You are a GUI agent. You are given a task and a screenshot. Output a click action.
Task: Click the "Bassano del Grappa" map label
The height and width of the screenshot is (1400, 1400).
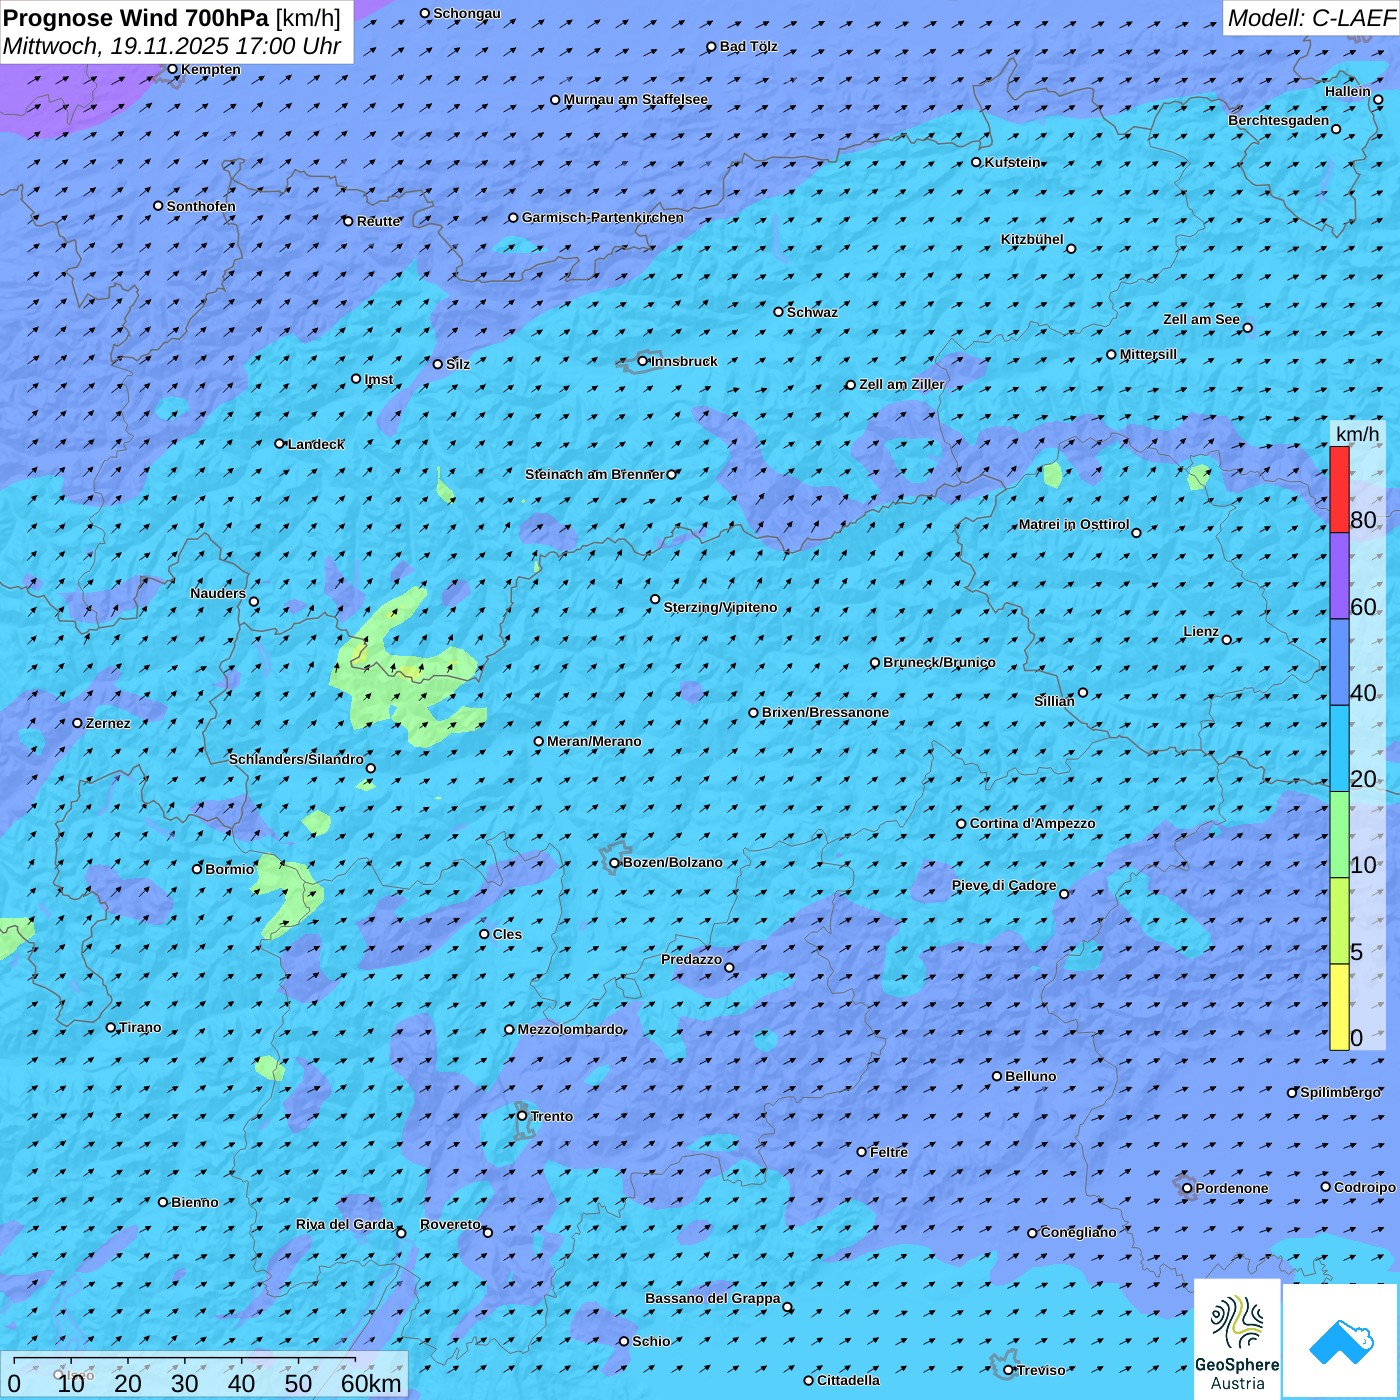(x=713, y=1299)
